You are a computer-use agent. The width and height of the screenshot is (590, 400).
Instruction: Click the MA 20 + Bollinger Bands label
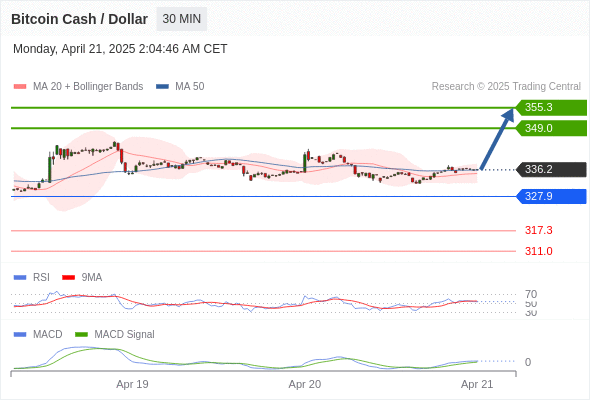(88, 87)
